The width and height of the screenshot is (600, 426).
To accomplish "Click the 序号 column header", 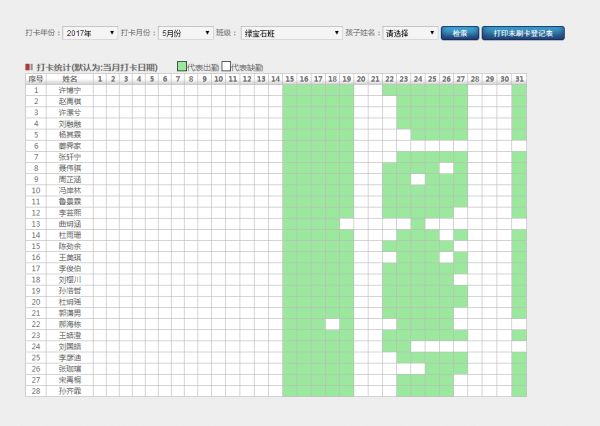I will [x=36, y=79].
